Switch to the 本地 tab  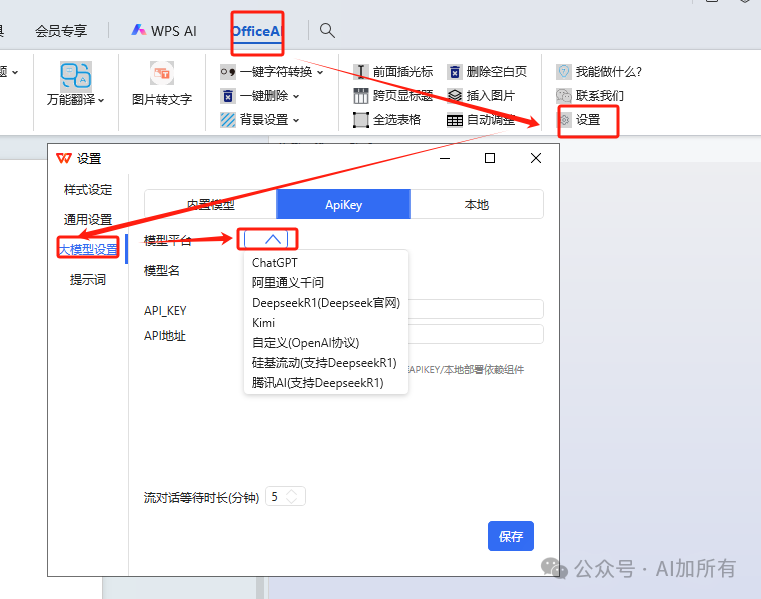477,204
